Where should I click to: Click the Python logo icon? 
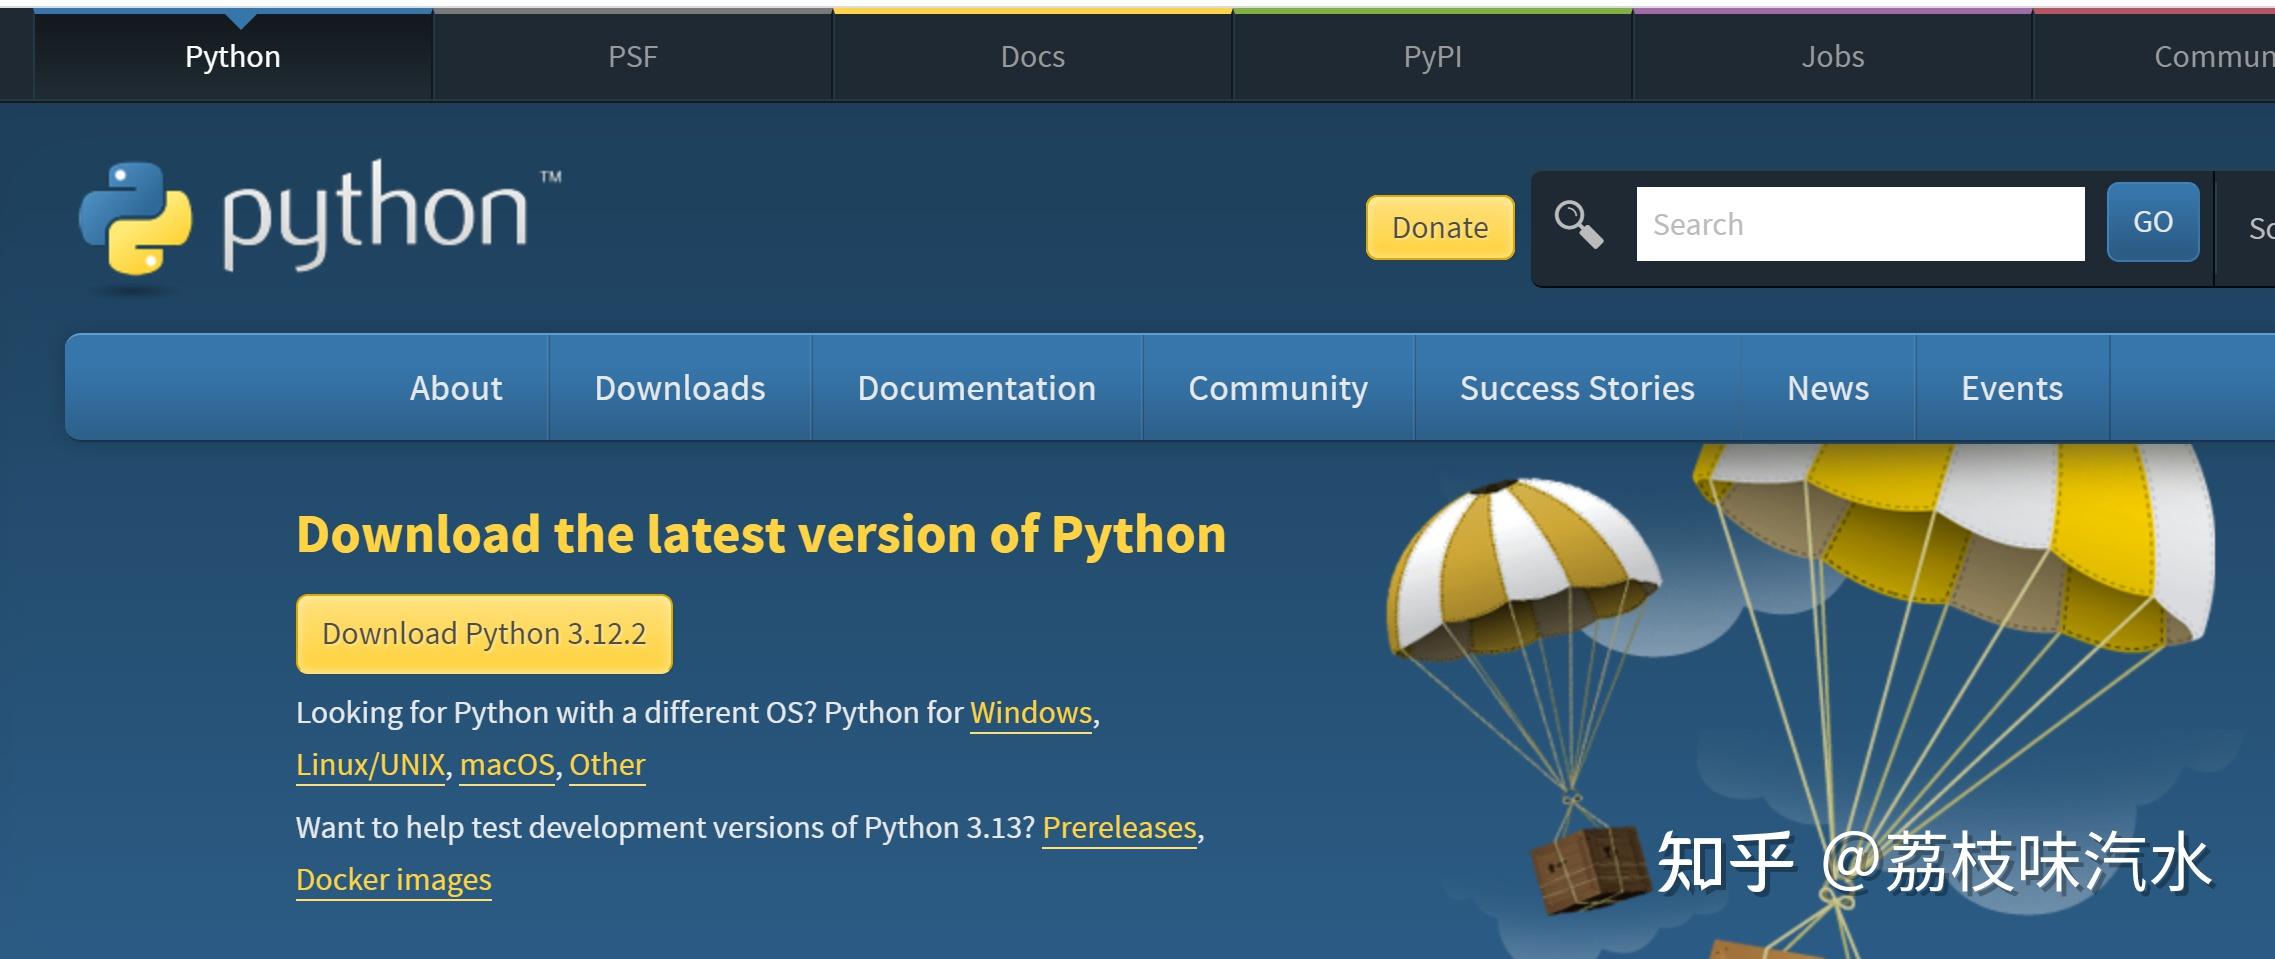pos(135,218)
